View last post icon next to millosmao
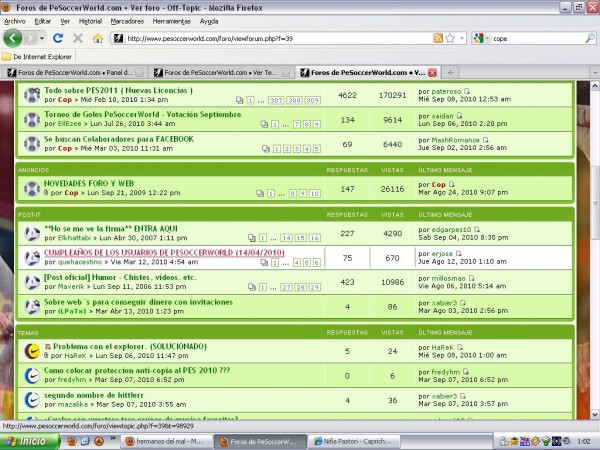The height and width of the screenshot is (450, 600). 471,278
